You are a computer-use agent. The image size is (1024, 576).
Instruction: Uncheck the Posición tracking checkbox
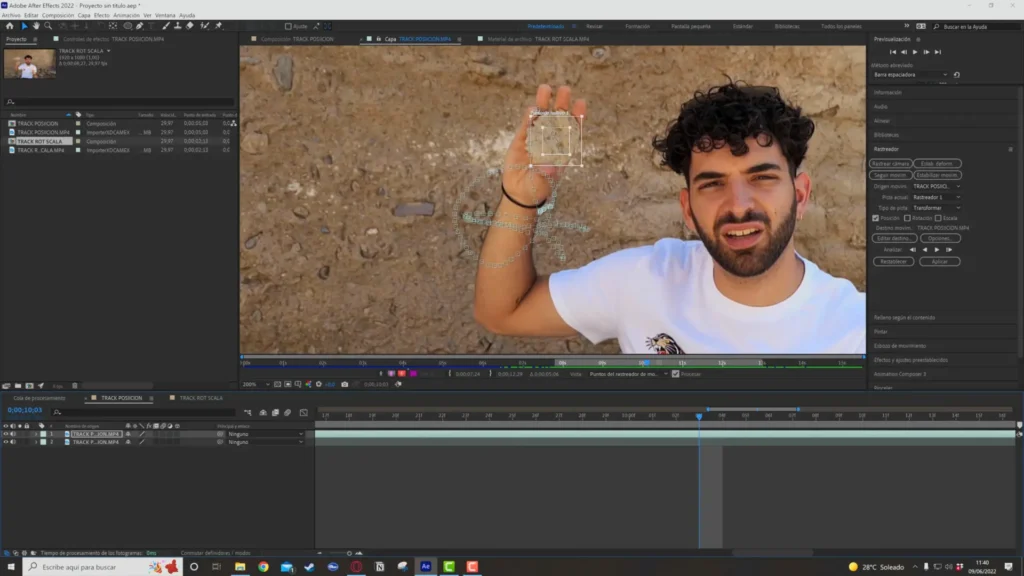[876, 217]
